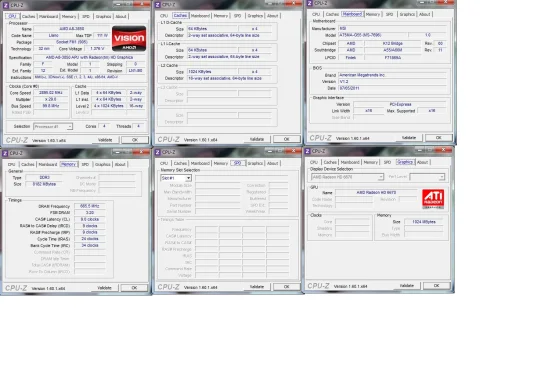This screenshot has width=559, height=384.
Task: Open the Processor #1 selection dropdown
Action: (x=53, y=127)
